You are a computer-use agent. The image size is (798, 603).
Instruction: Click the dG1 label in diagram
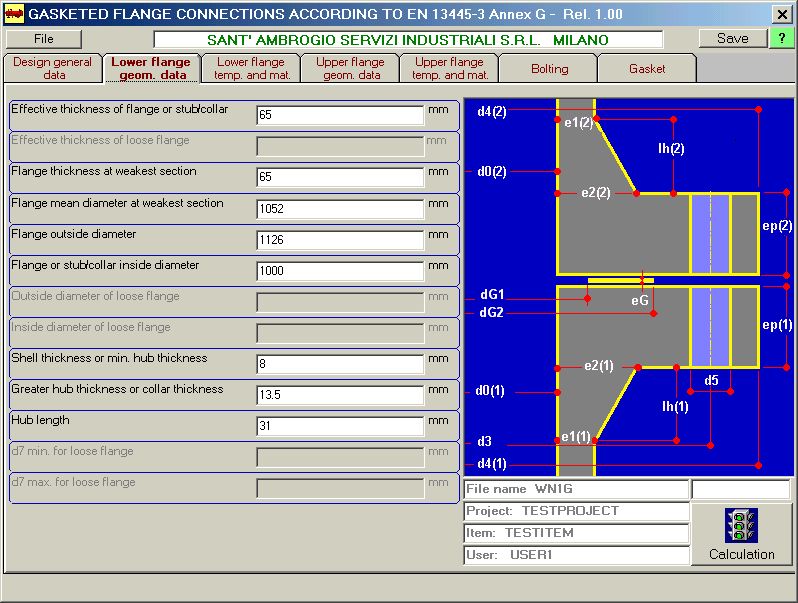pos(492,294)
